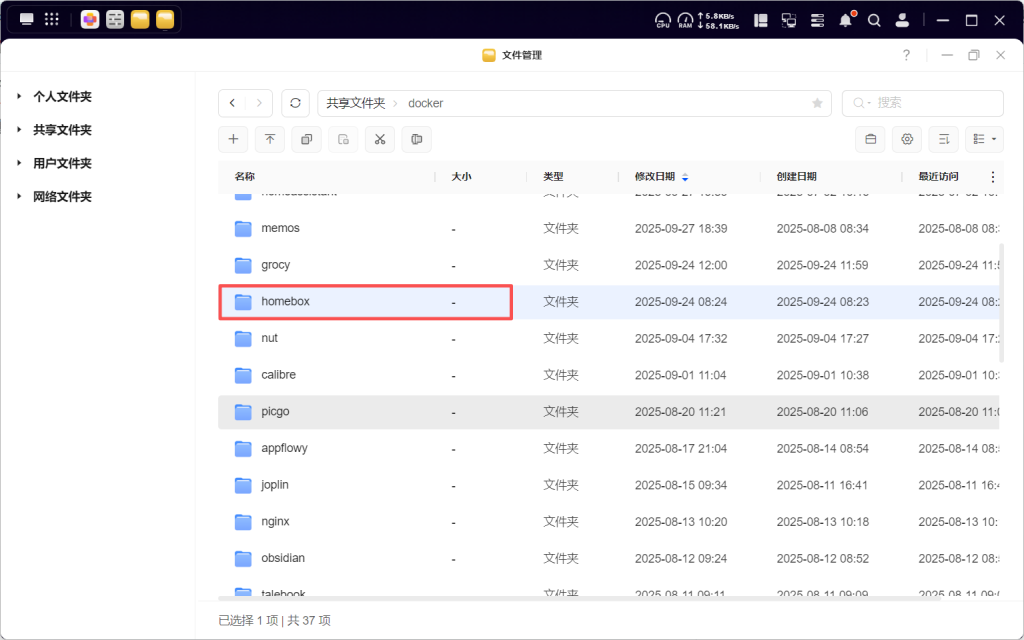Select the picgo folder row
Screen dimensions: 1024x640
pyautogui.click(x=275, y=411)
